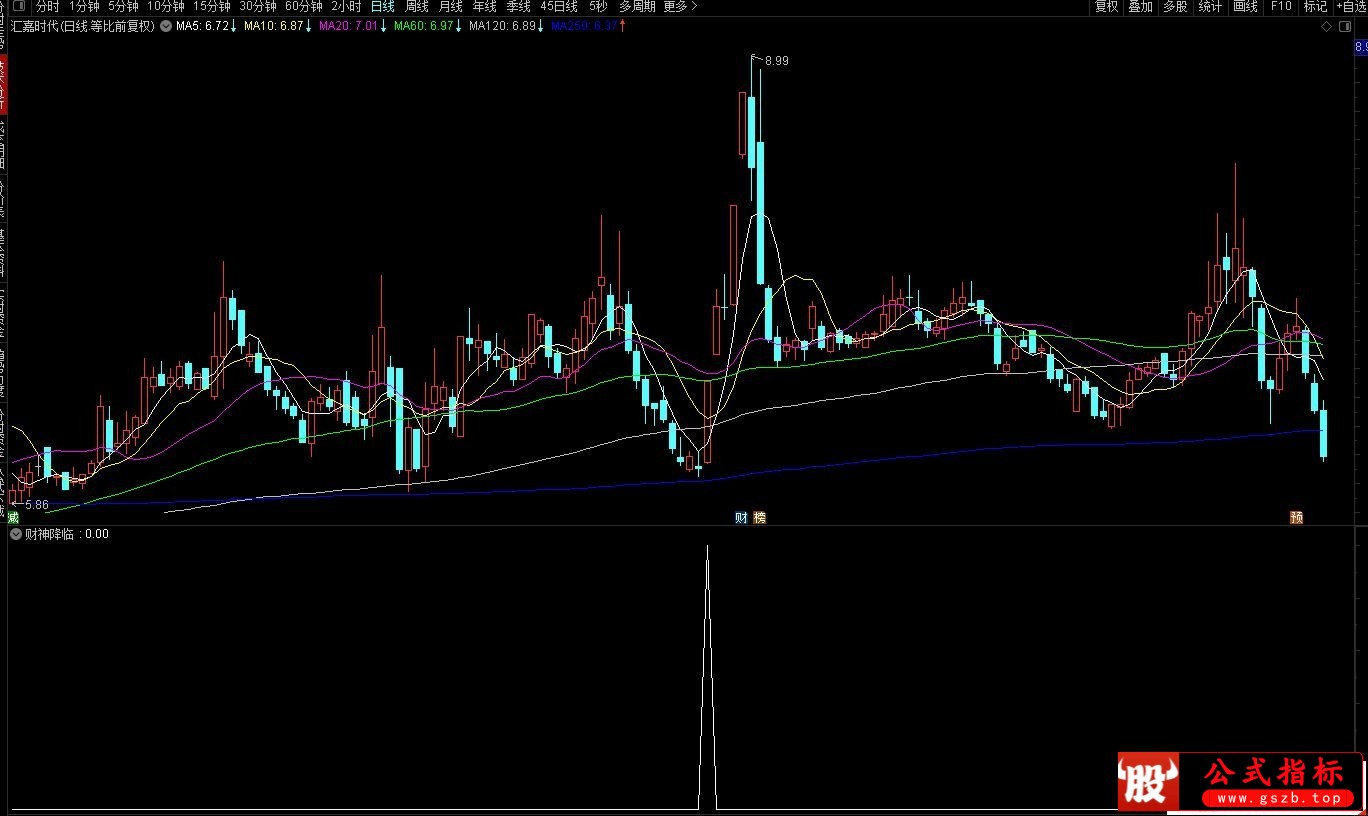The image size is (1368, 816).
Task: Click the 预 marker near chart bottom right
Action: 1296,517
